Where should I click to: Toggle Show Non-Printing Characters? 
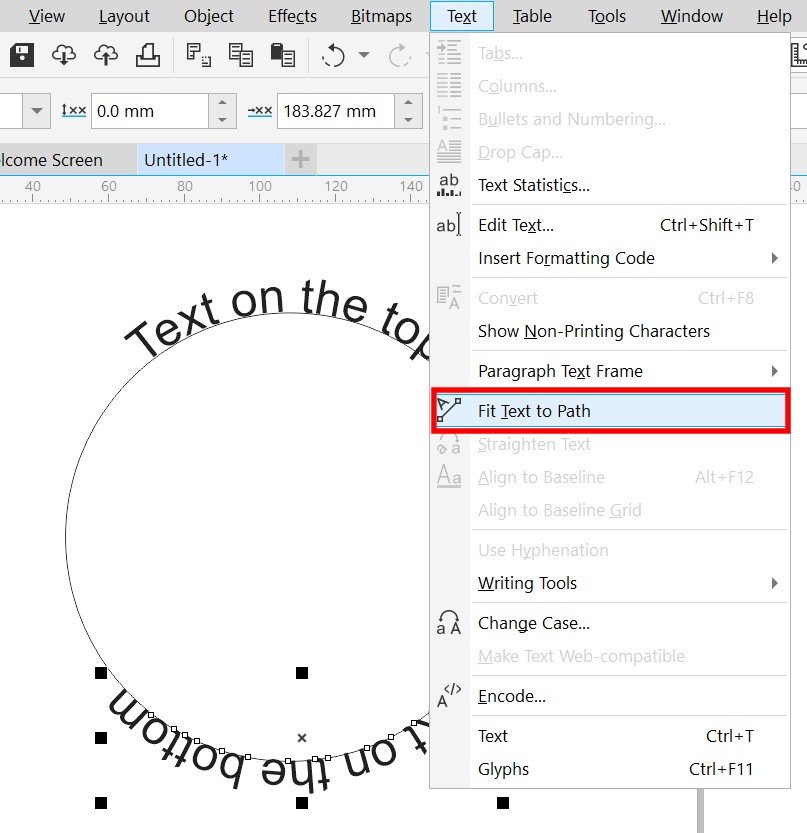(593, 331)
